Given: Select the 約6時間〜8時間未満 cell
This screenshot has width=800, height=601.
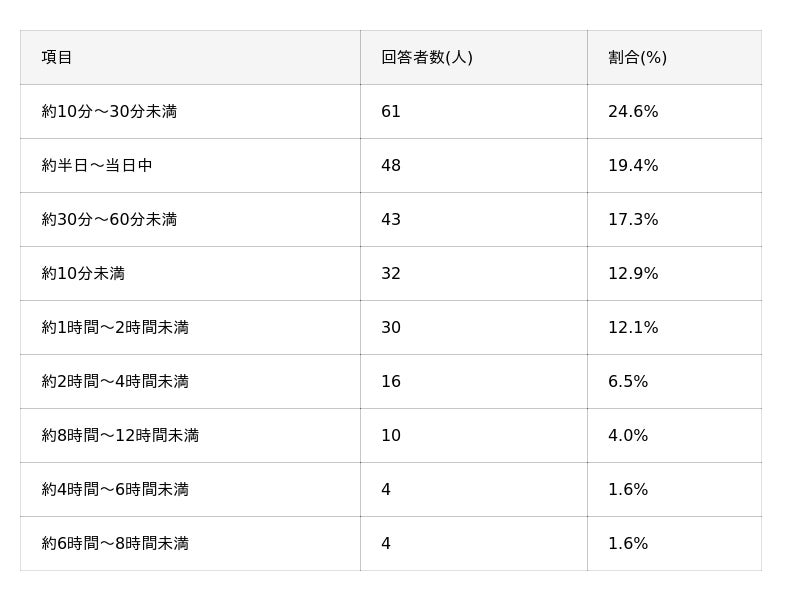Looking at the screenshot, I should (115, 544).
